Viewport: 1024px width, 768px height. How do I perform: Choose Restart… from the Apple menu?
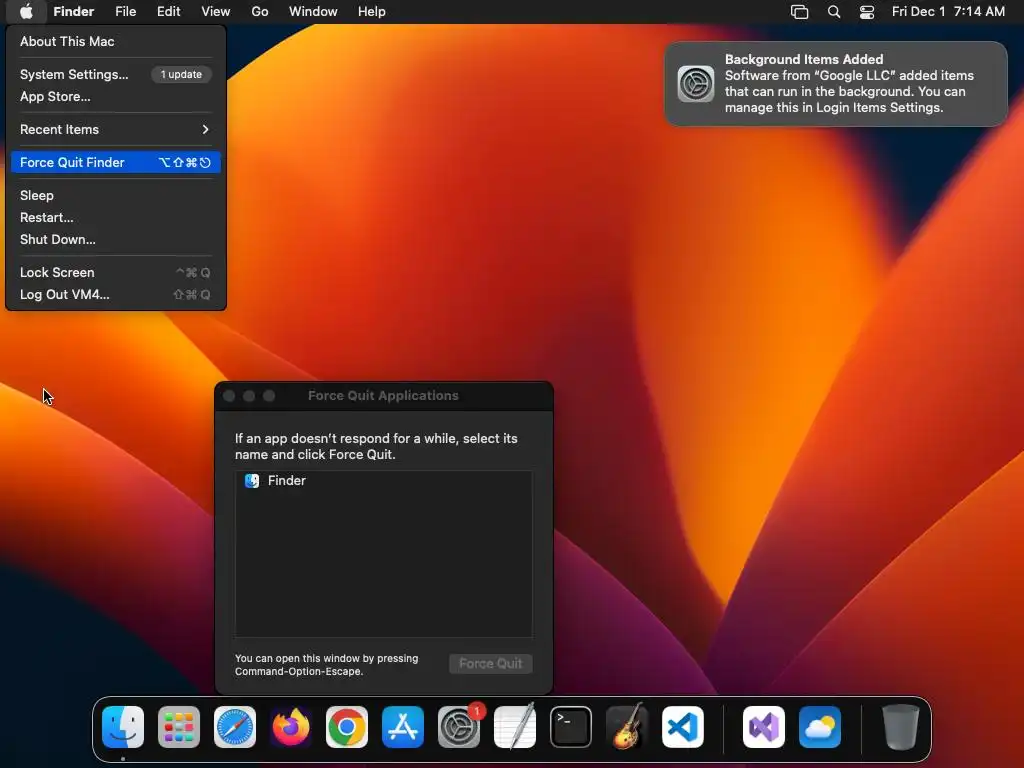[116, 217]
